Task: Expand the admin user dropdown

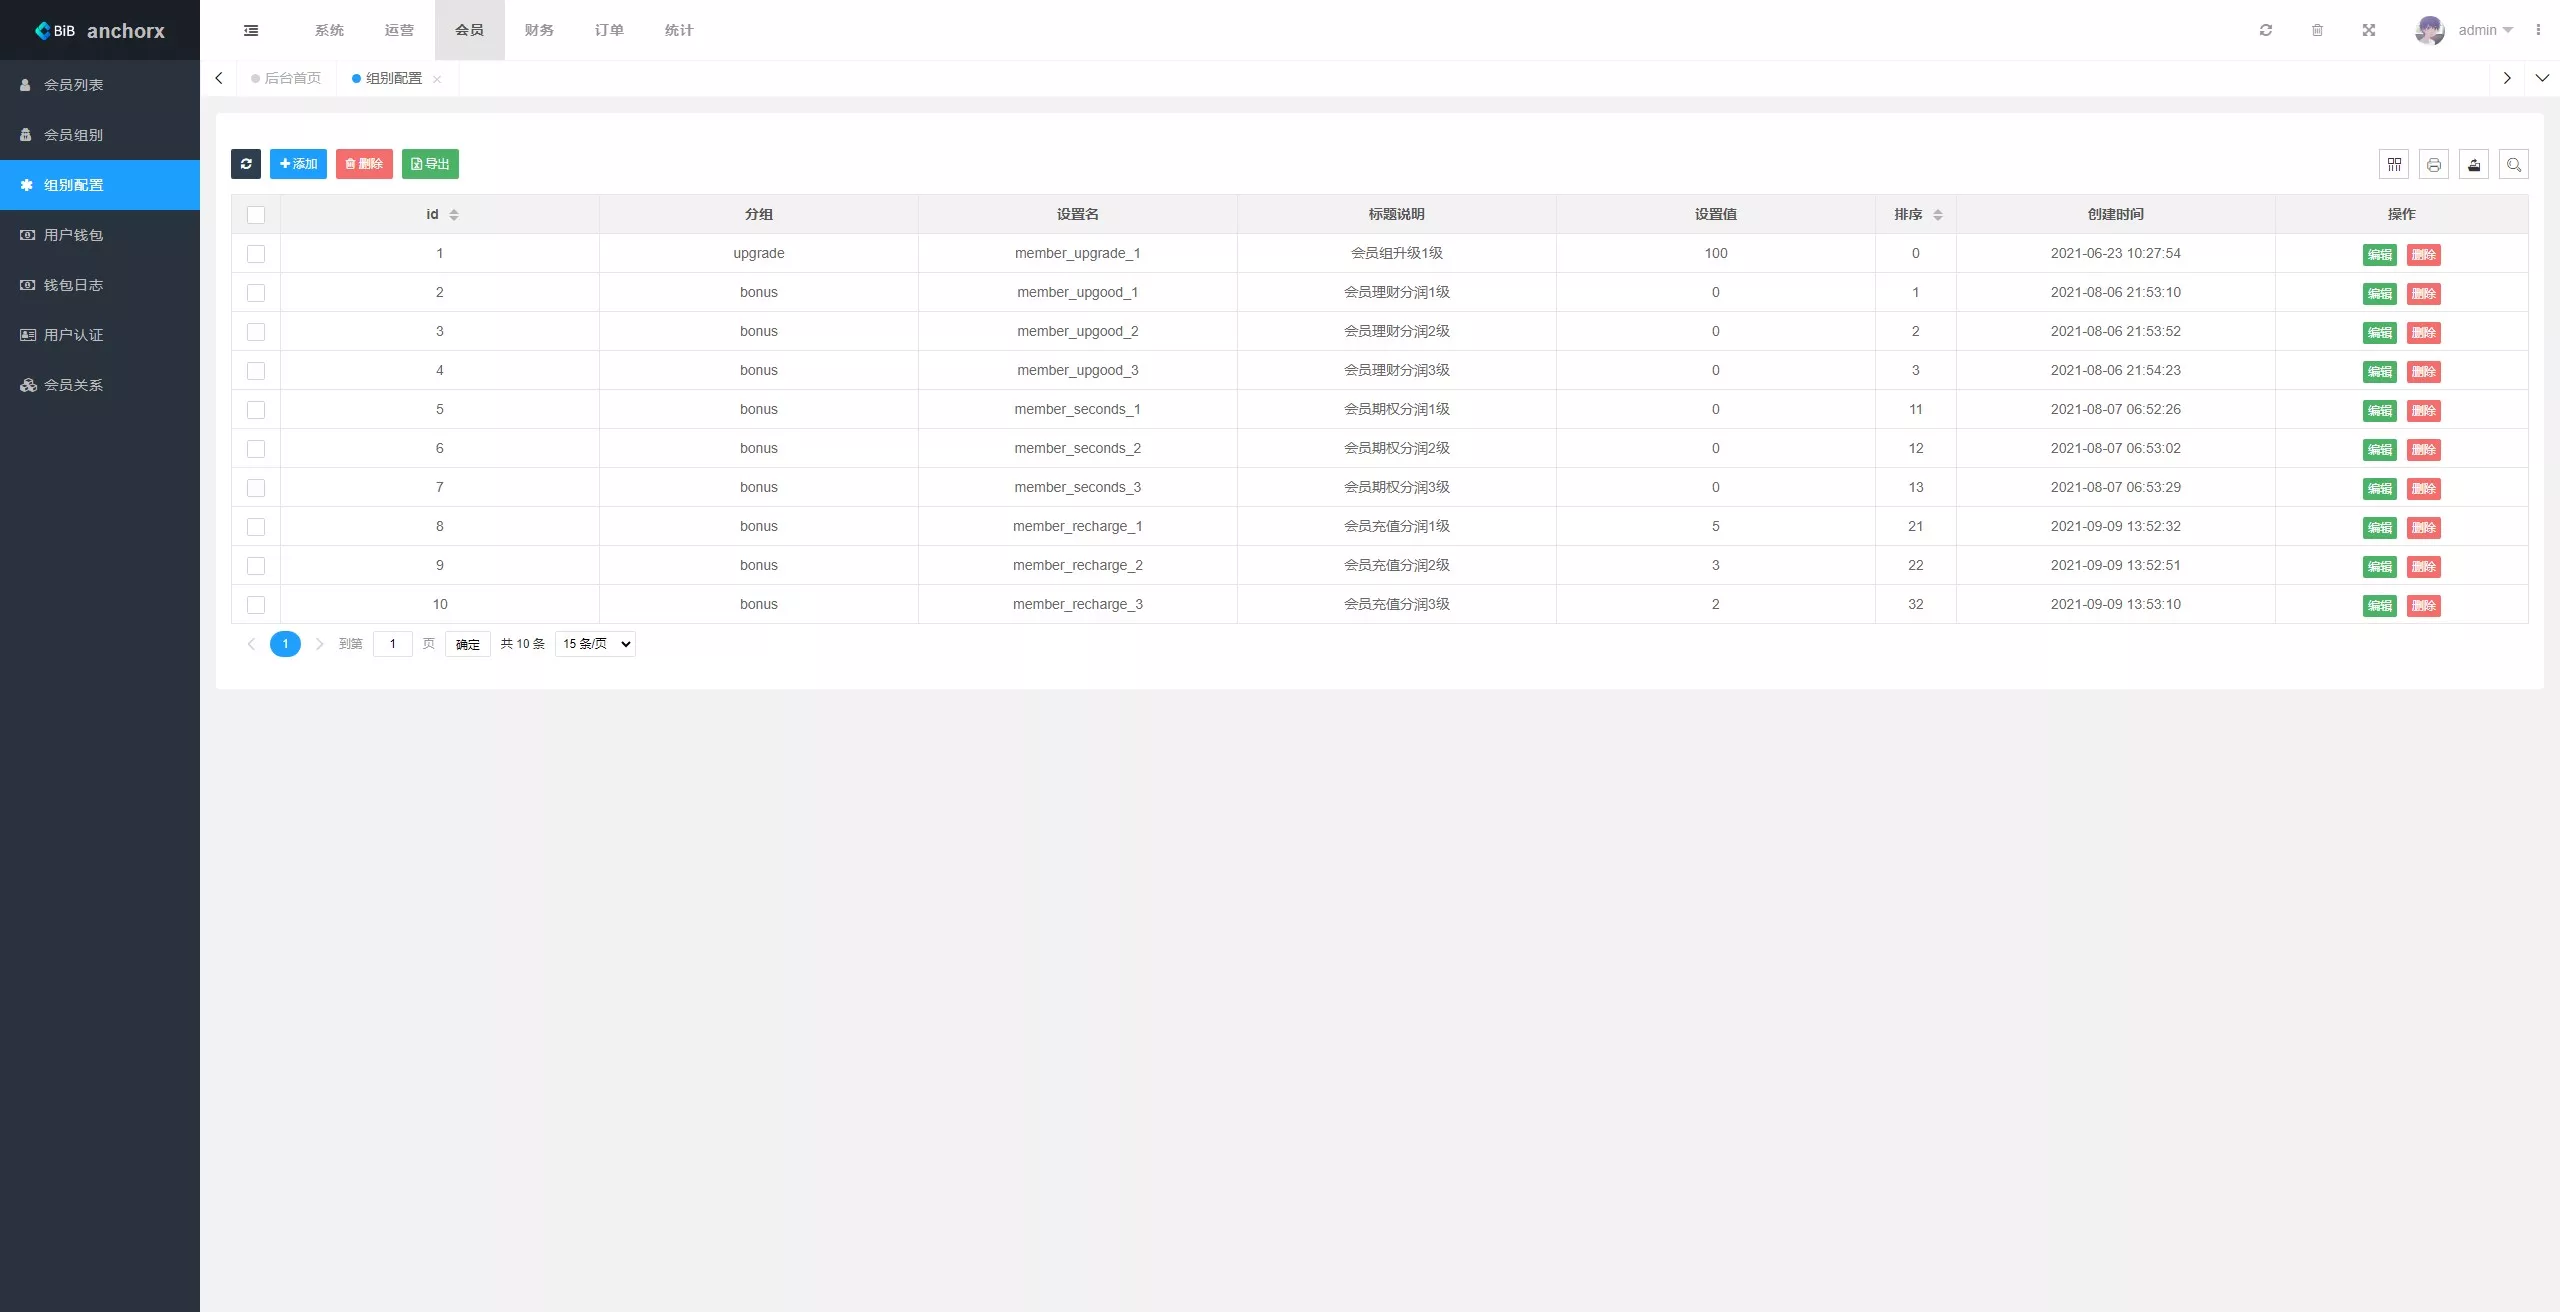Action: (2485, 30)
